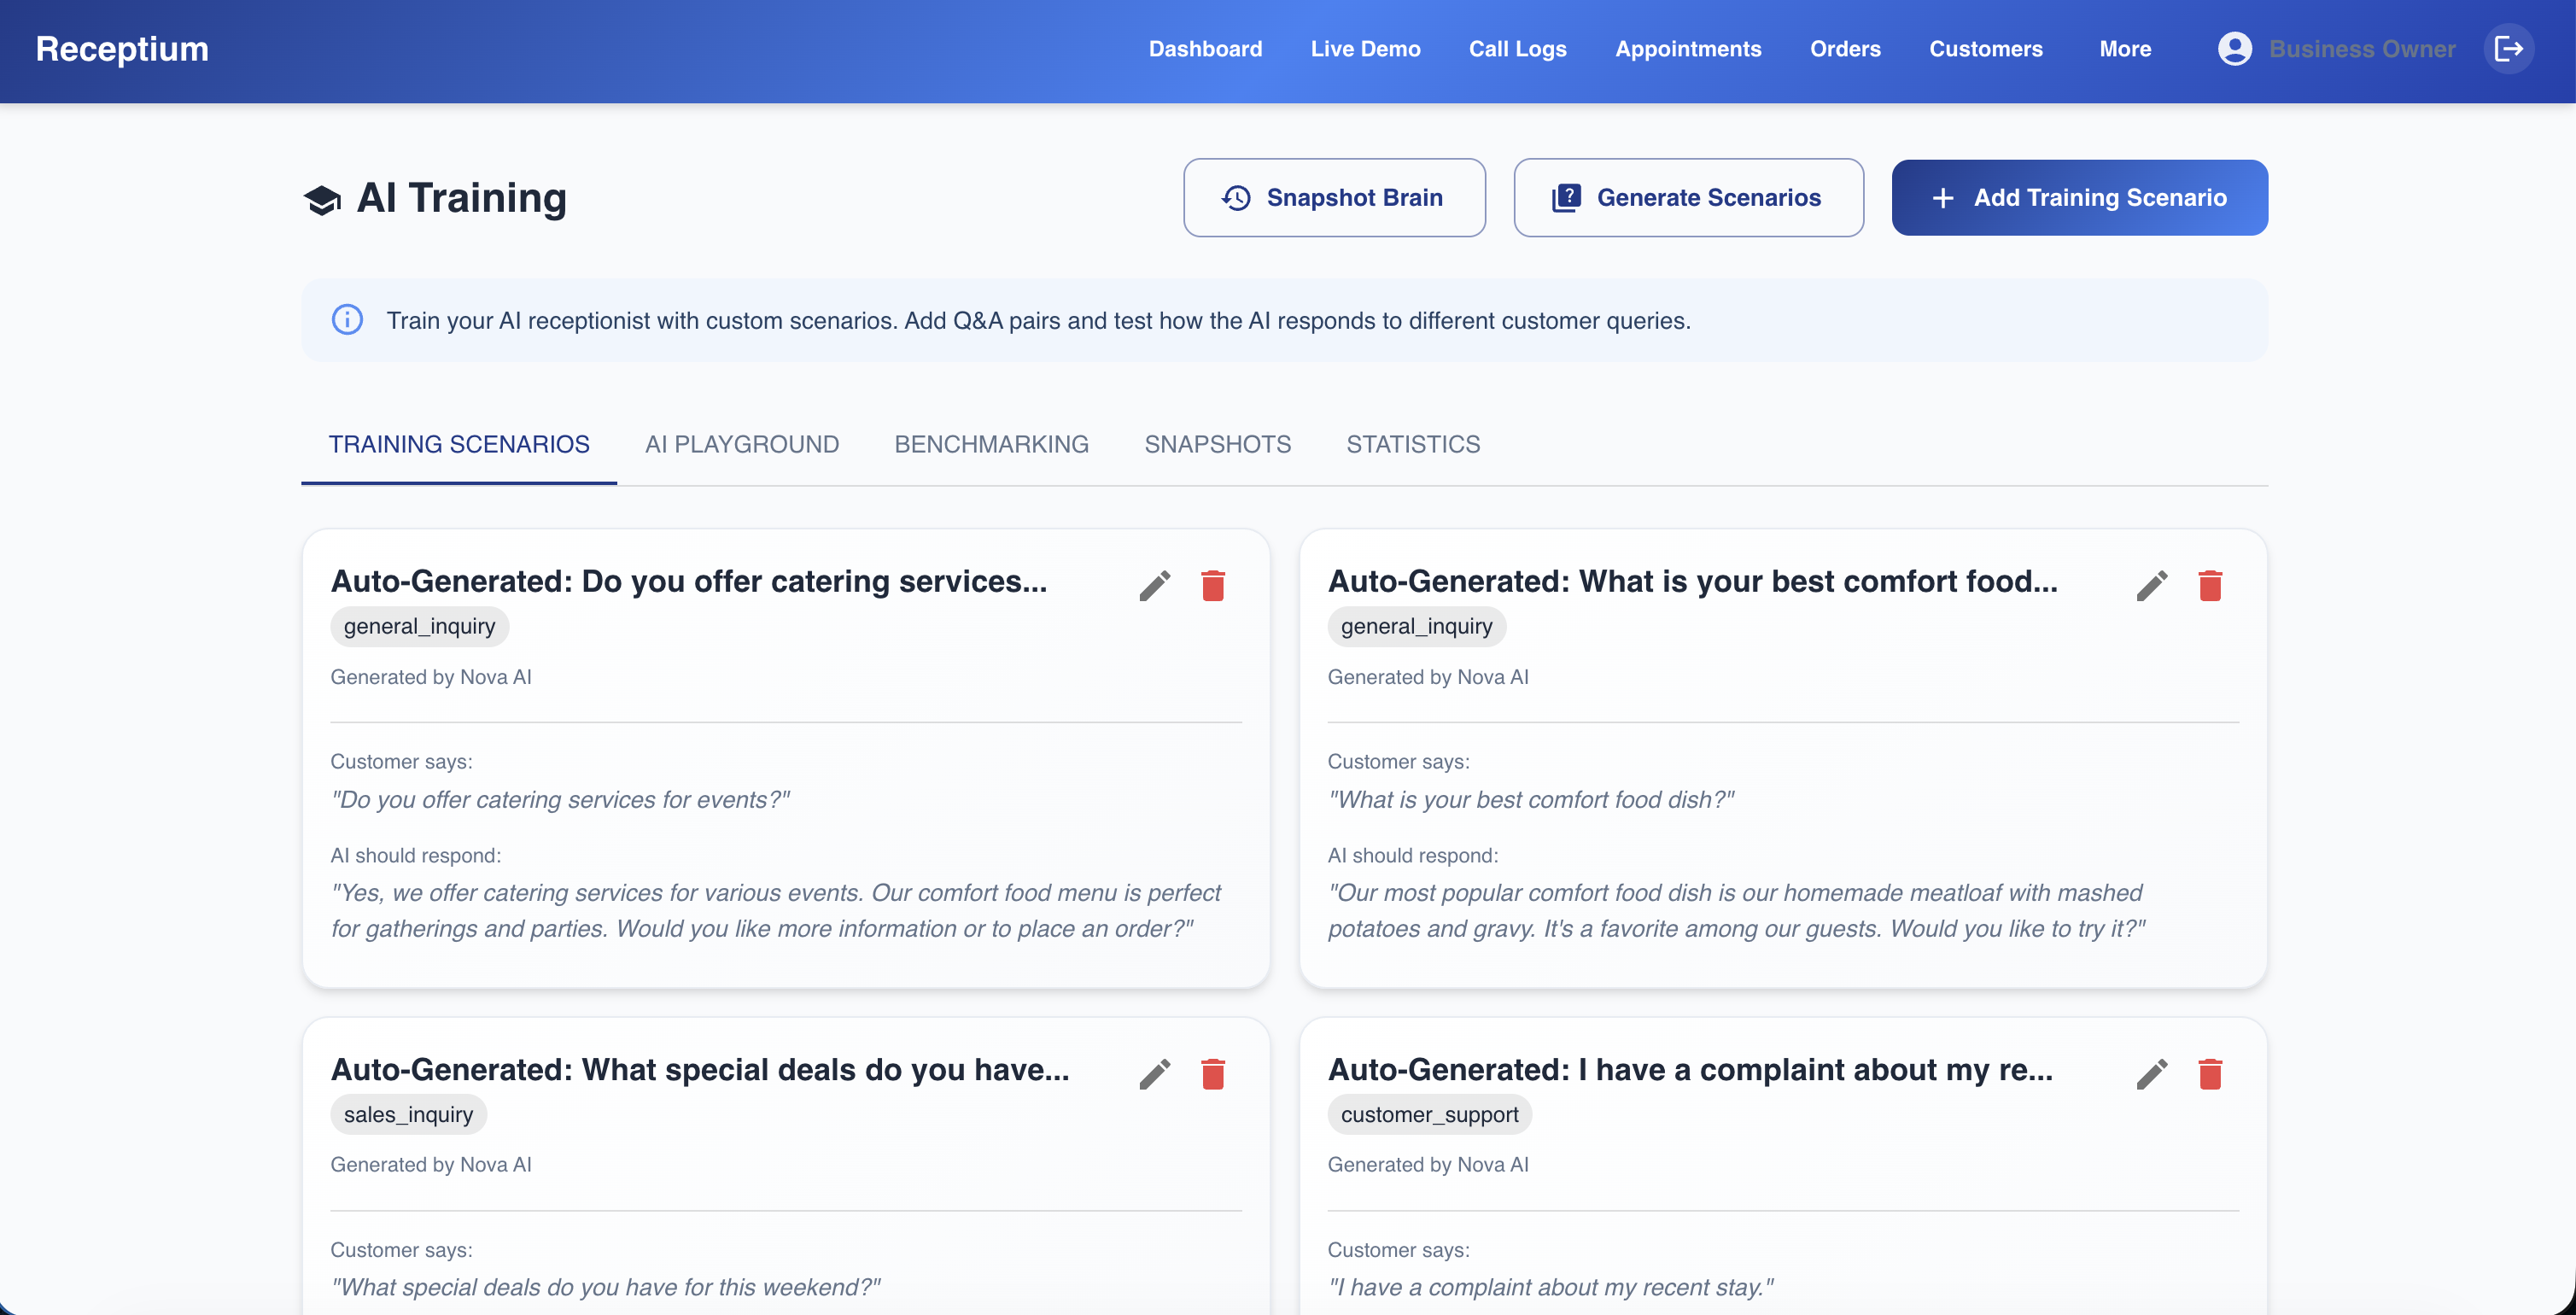The image size is (2576, 1315).
Task: Click the info icon in banner
Action: (347, 320)
